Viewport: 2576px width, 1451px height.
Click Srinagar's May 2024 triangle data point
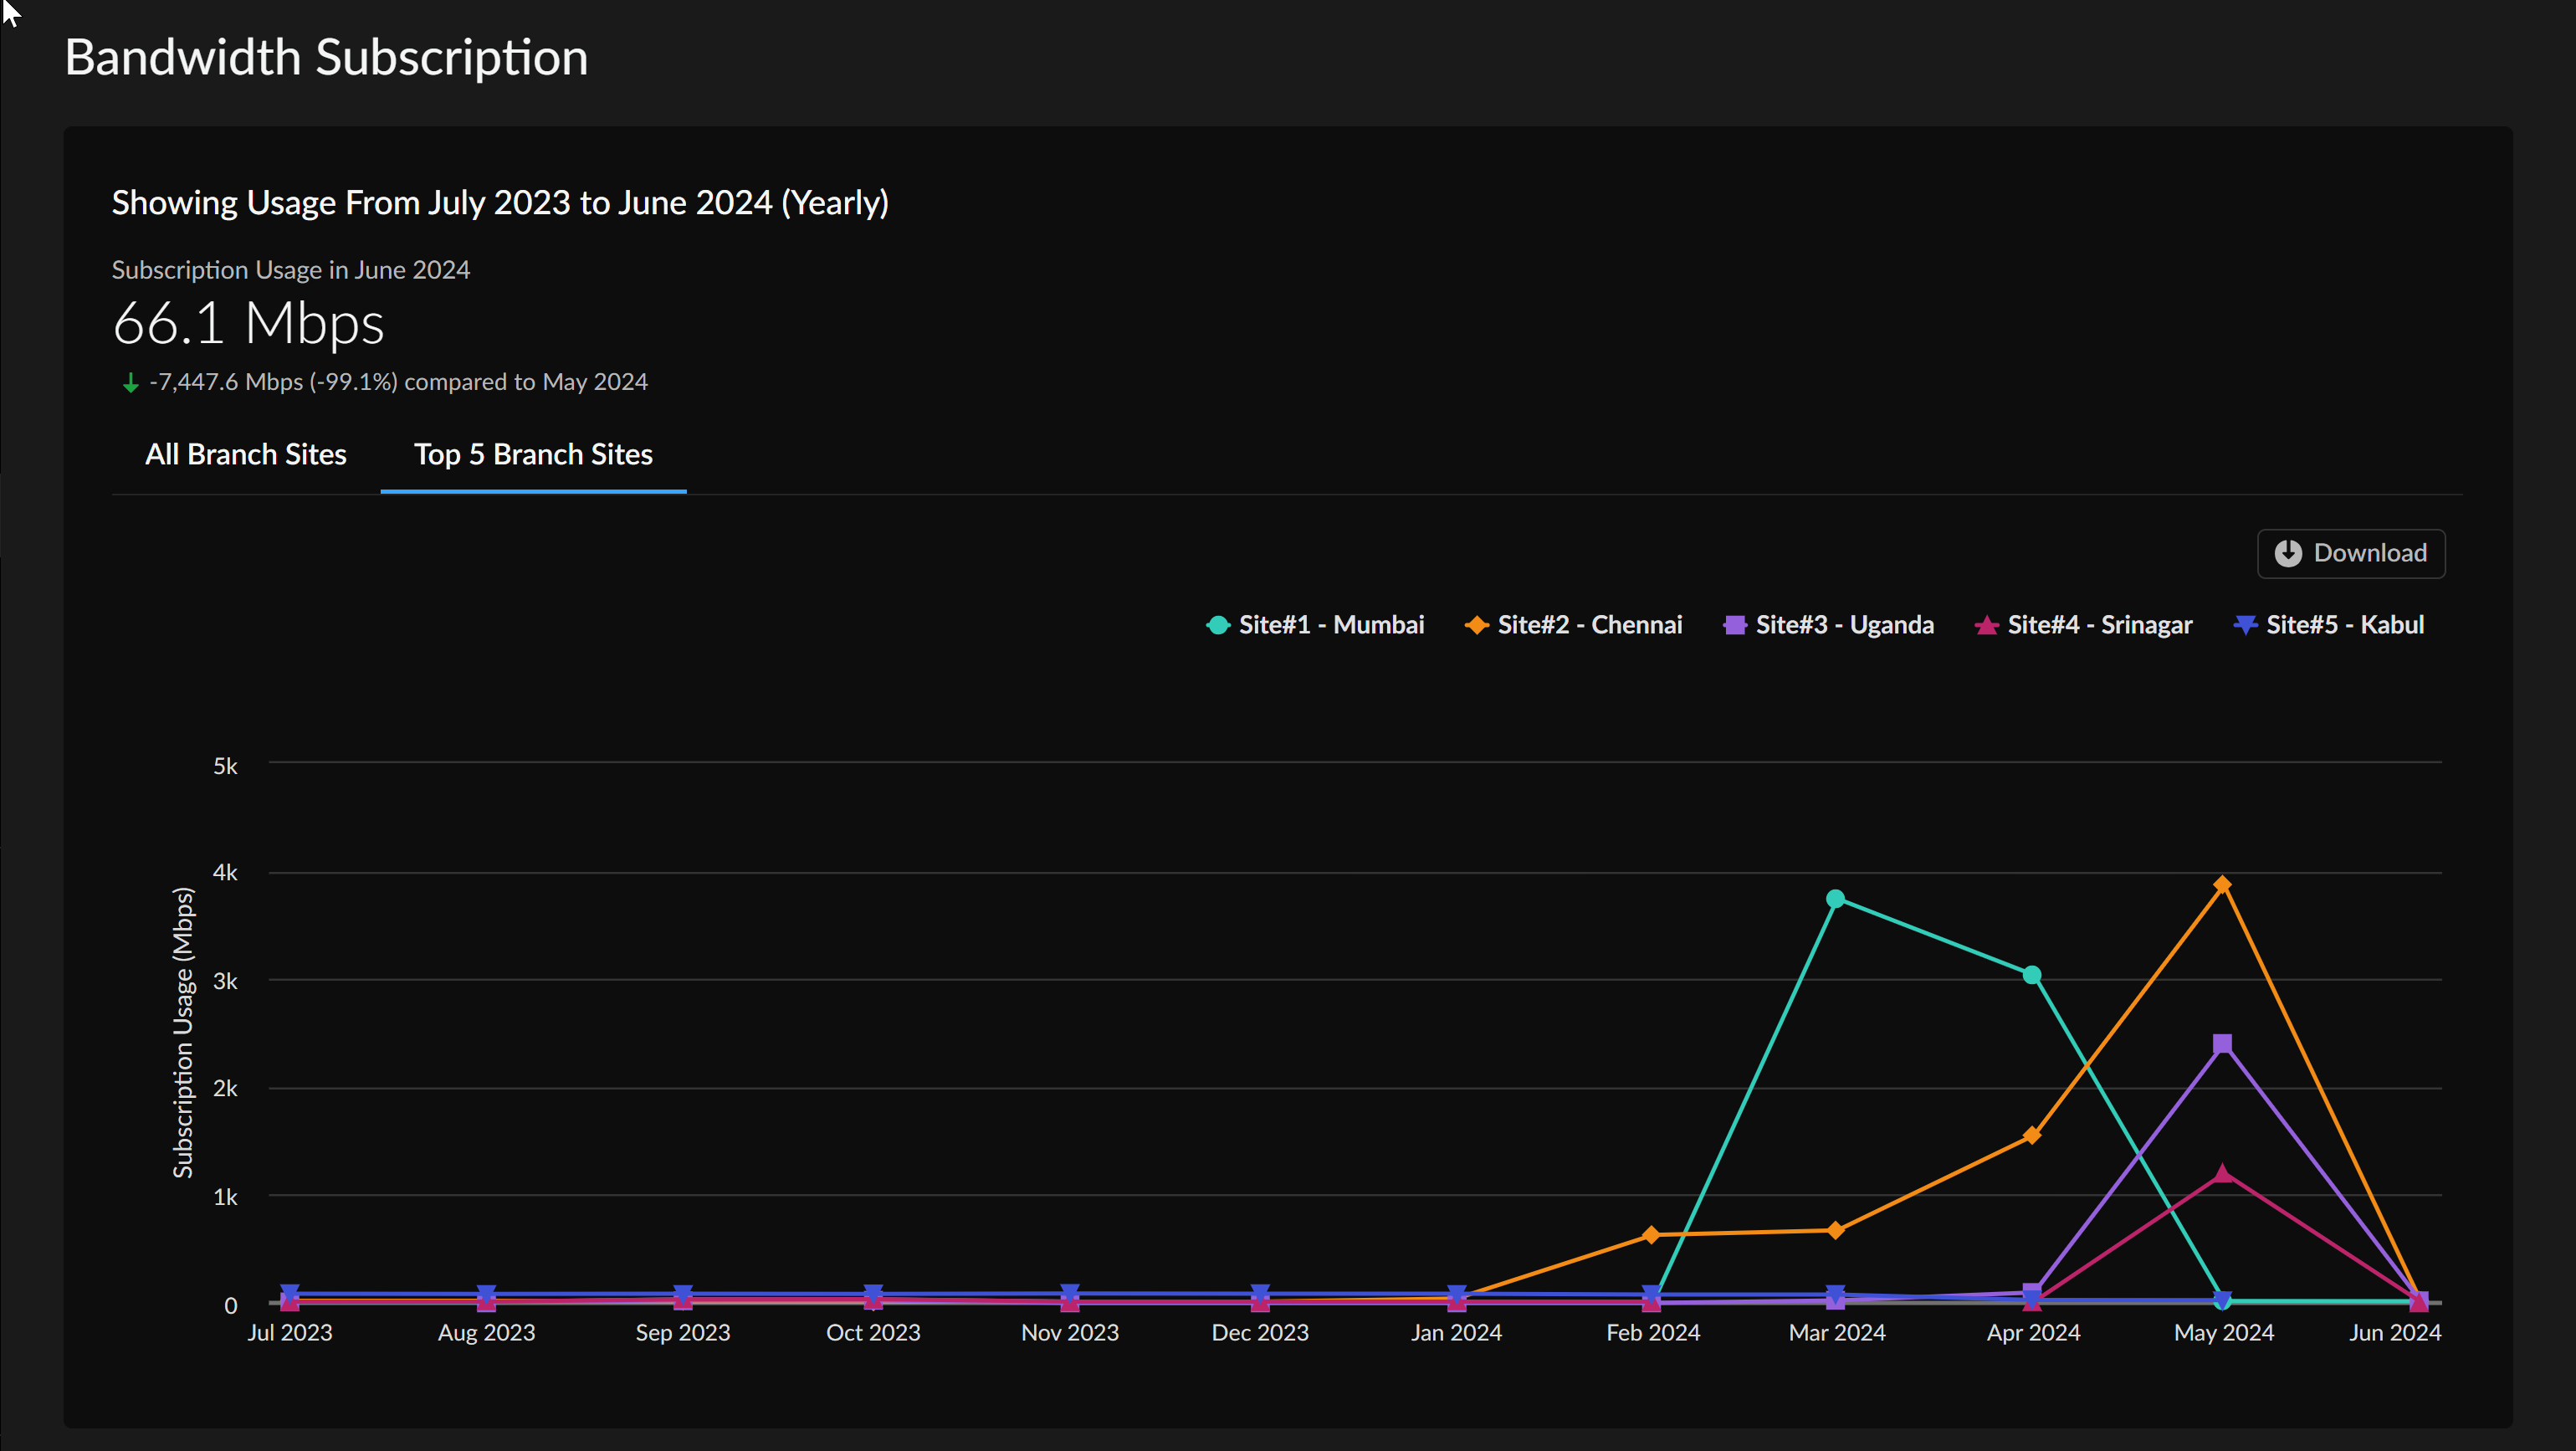[x=2222, y=1173]
